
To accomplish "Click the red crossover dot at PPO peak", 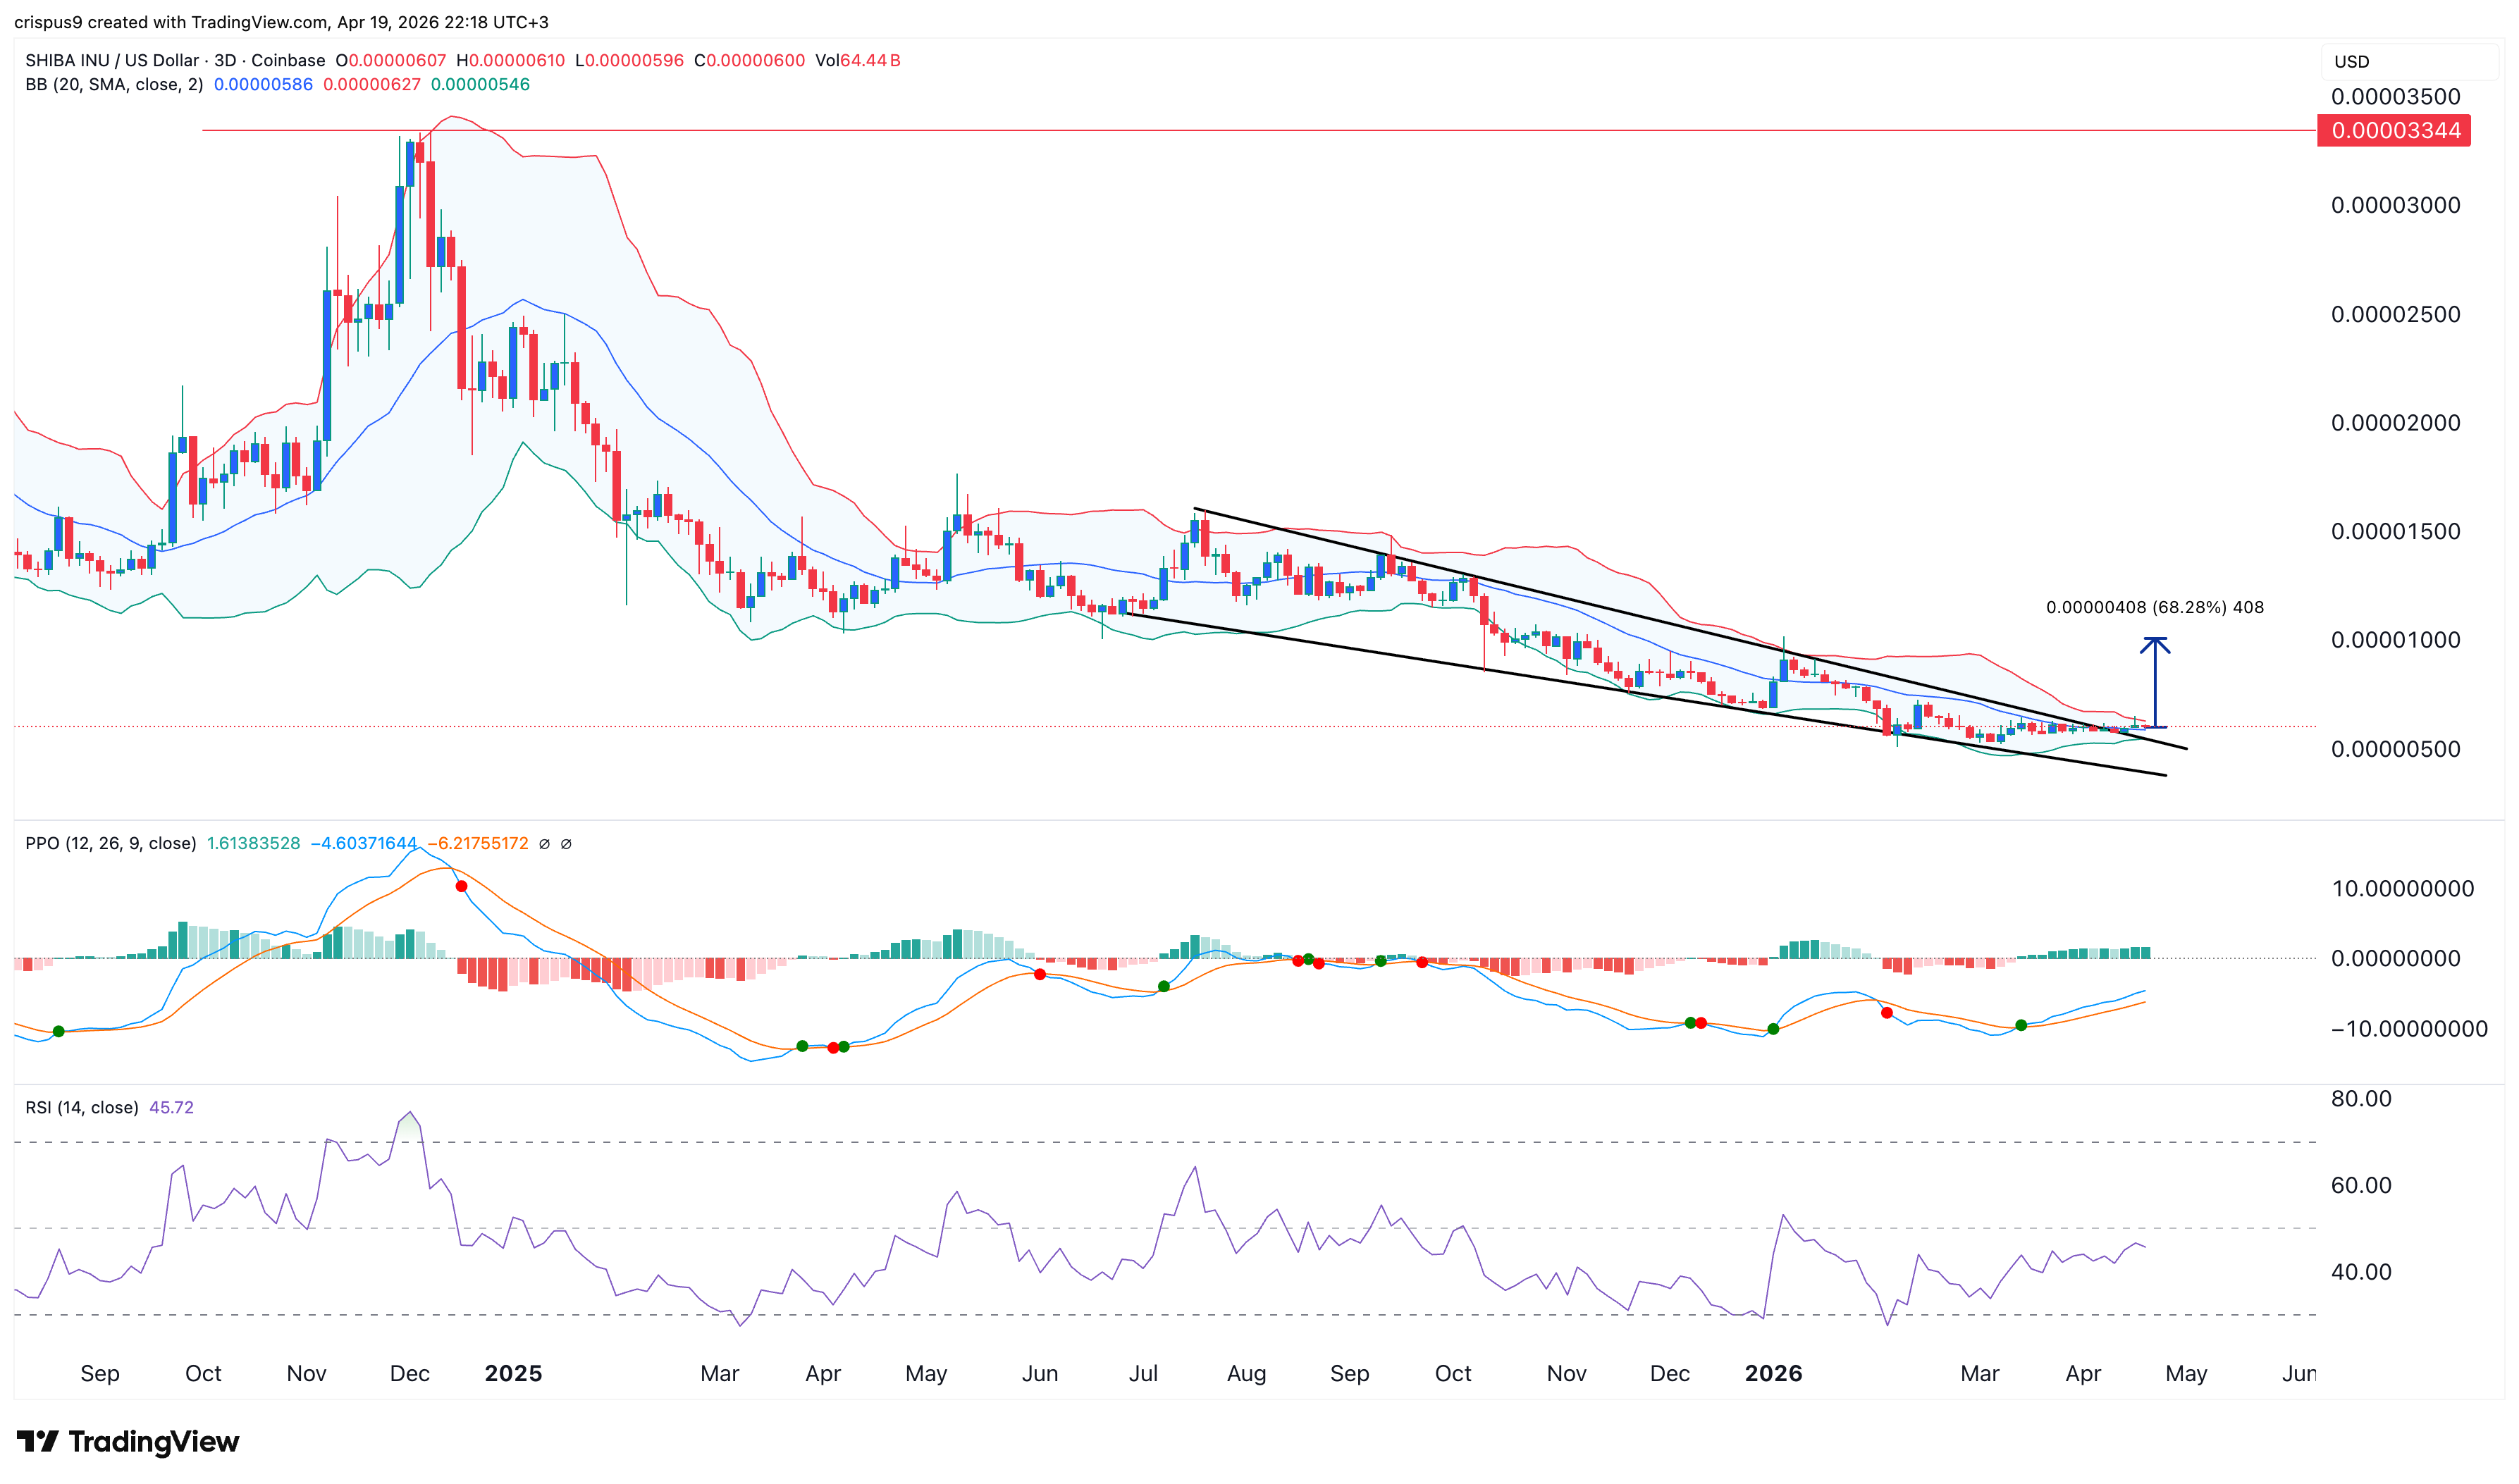I will coord(461,886).
